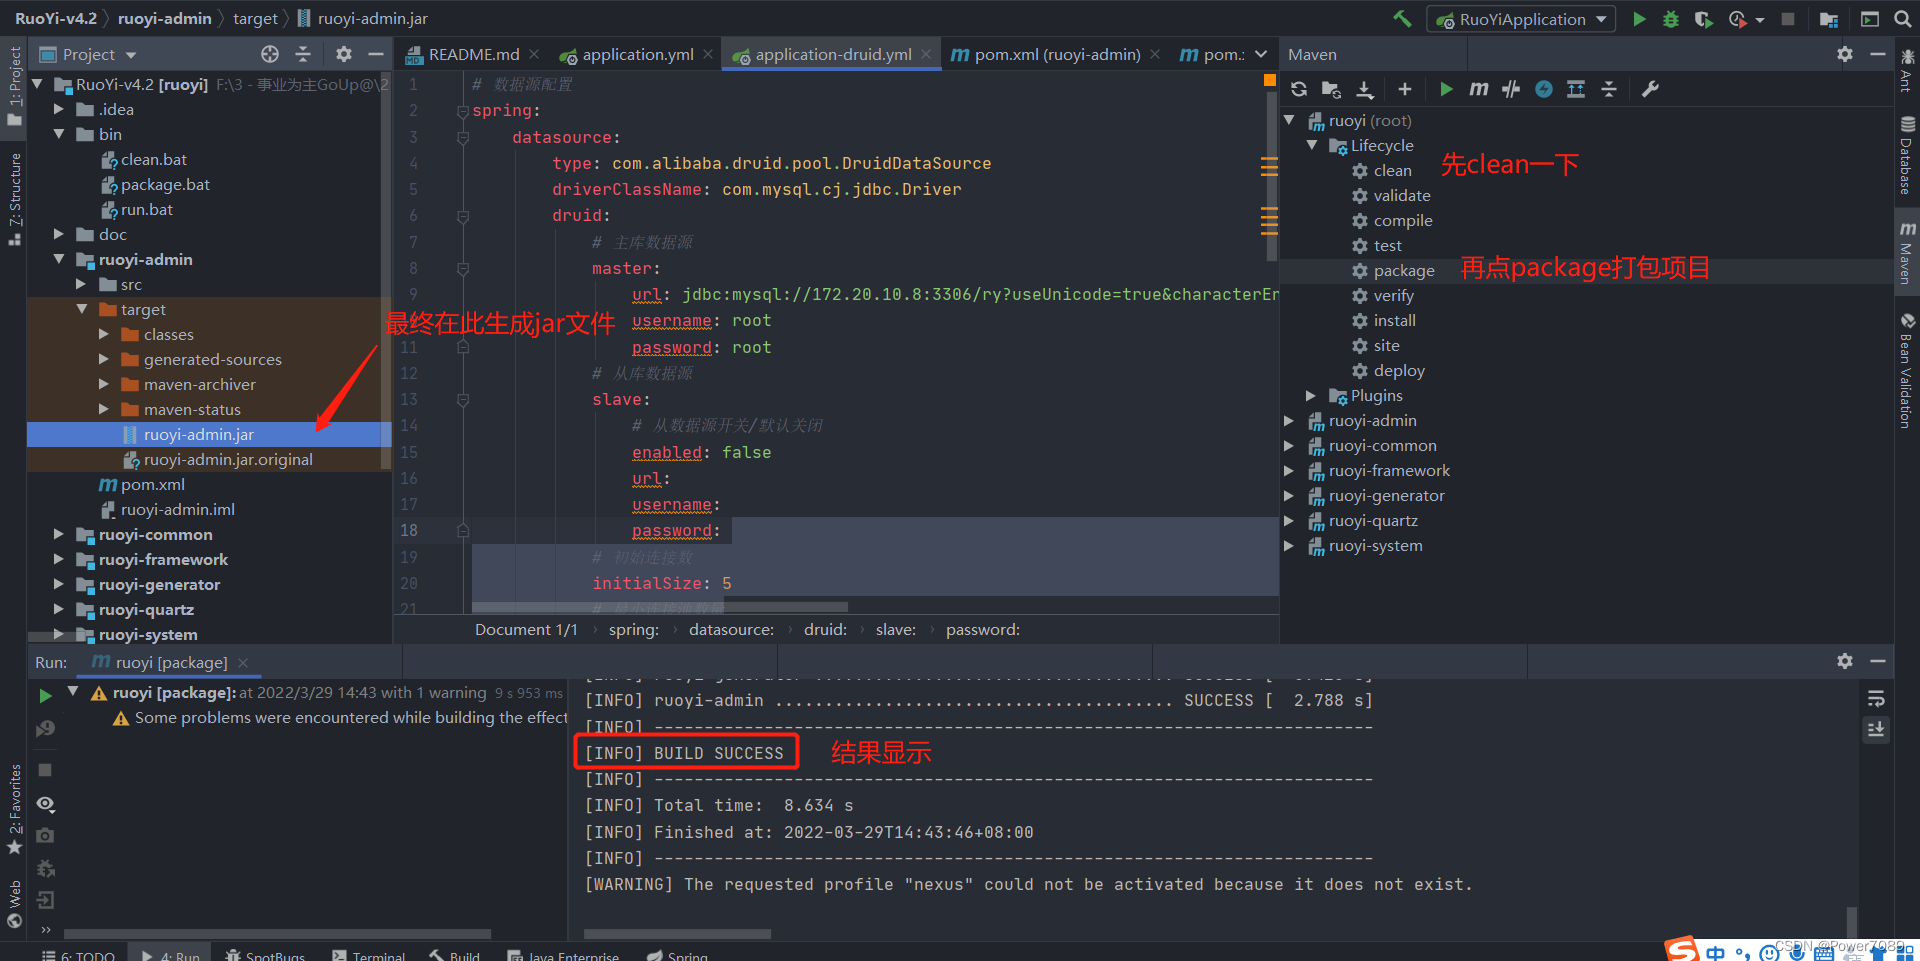
Task: Run RuoYiApplication with the green play button
Action: (1639, 19)
